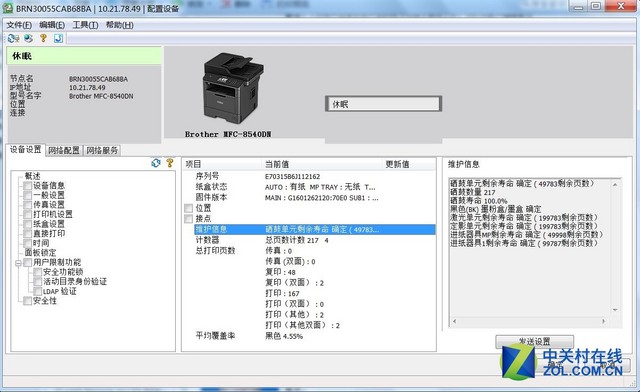Click the scroll-left arrow in 维护信息 box
Screen dimensions: 640x392
(x=454, y=321)
